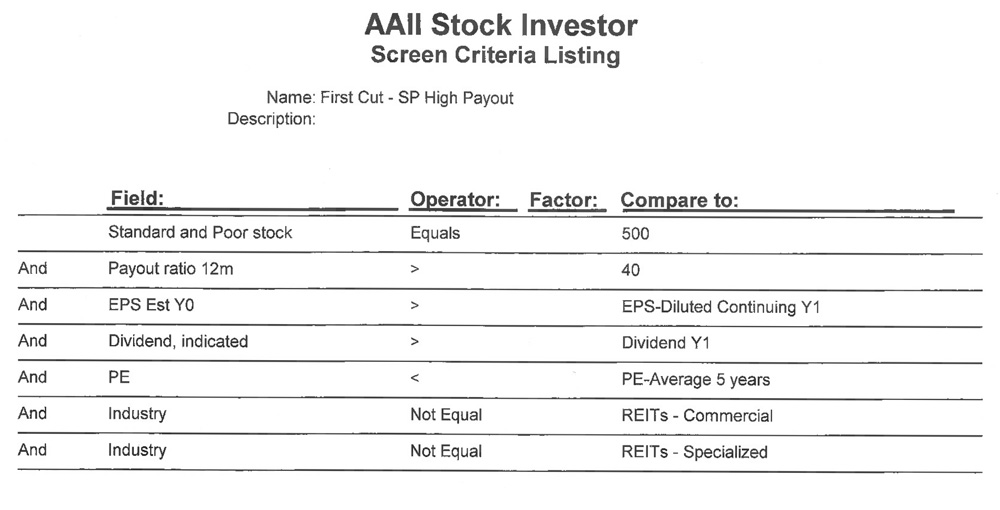
Task: Click the Name: First Cut - SP High Payout text
Action: tap(390, 98)
